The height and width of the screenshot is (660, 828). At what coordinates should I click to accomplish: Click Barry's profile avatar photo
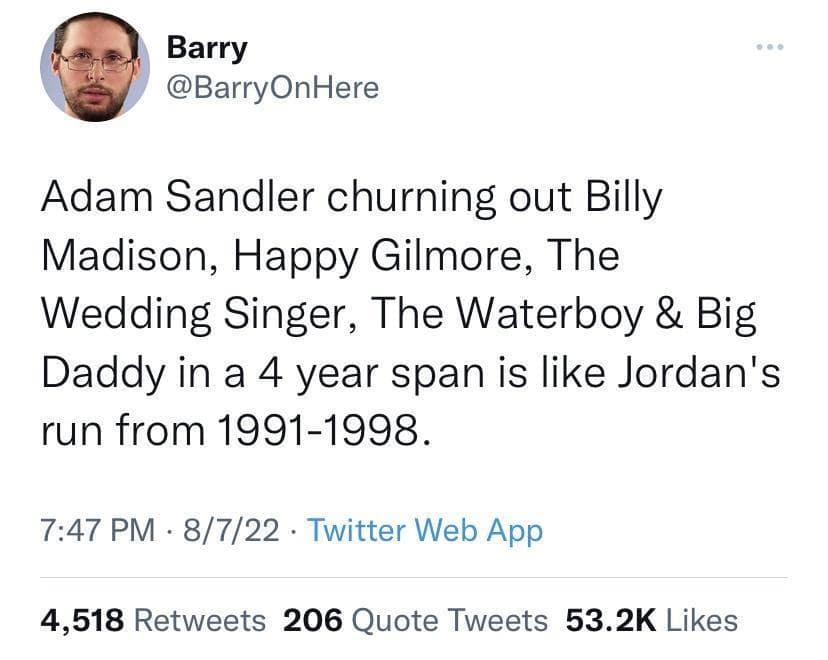click(95, 68)
